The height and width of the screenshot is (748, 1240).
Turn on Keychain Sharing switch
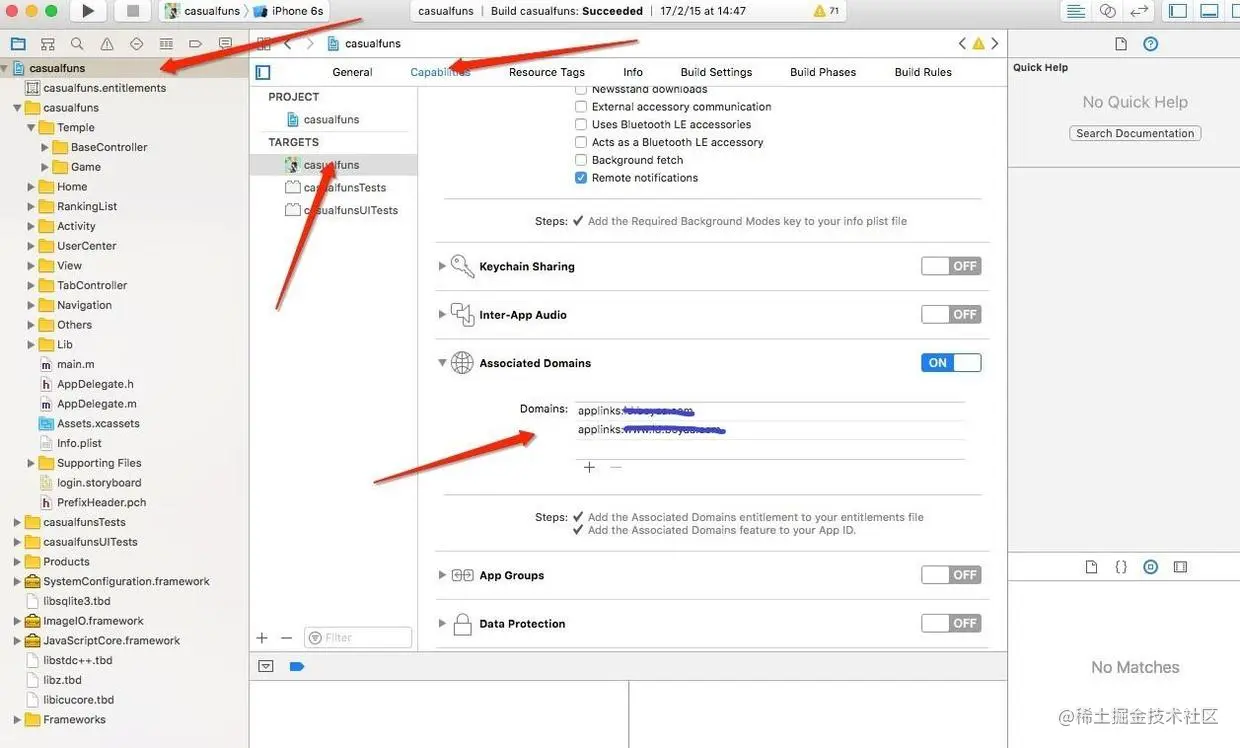pyautogui.click(x=951, y=266)
